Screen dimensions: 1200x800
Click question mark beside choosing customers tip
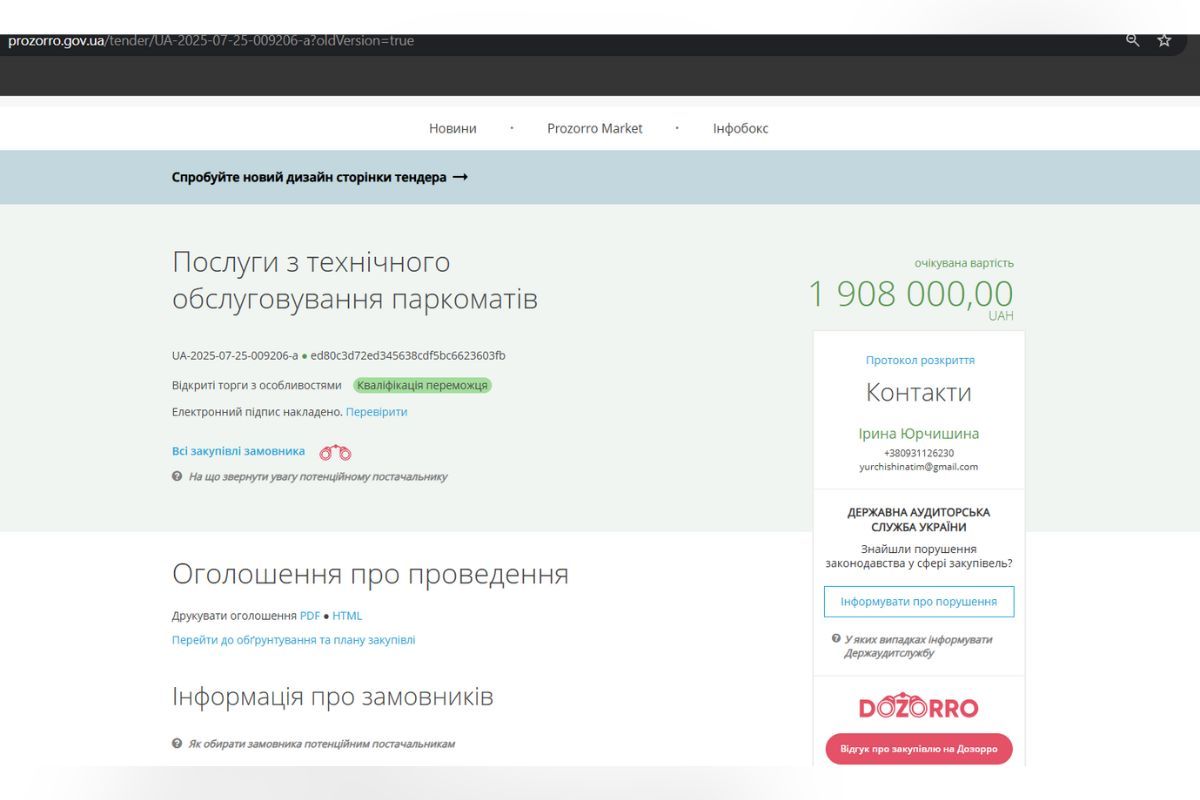(179, 743)
